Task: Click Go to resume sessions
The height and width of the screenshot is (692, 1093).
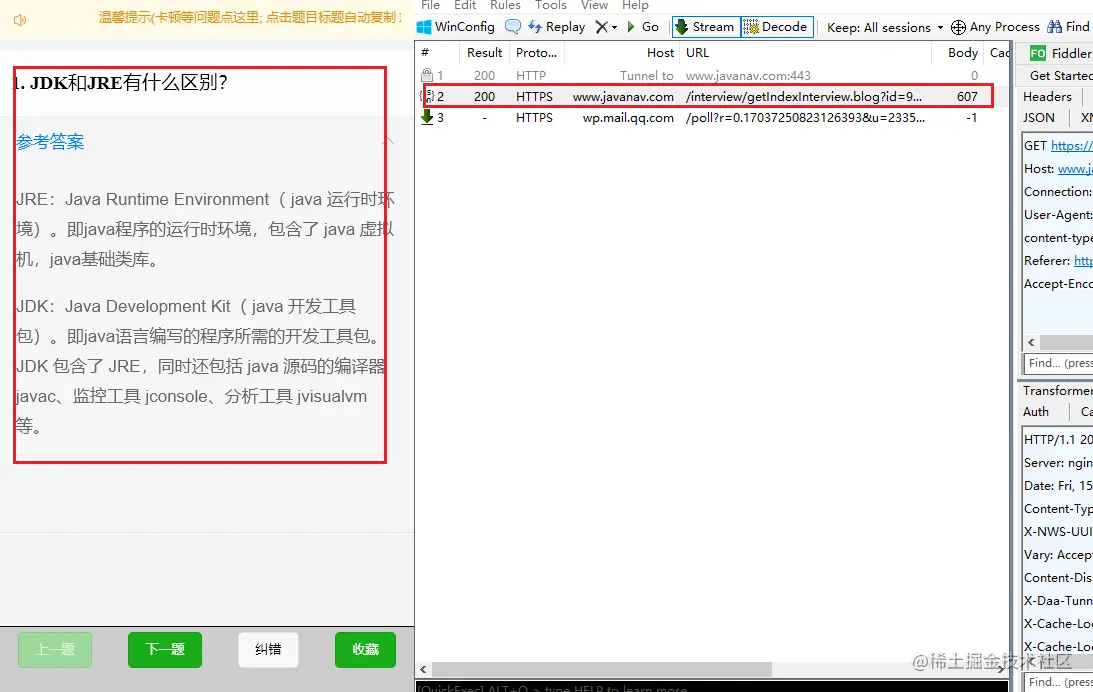Action: [643, 27]
